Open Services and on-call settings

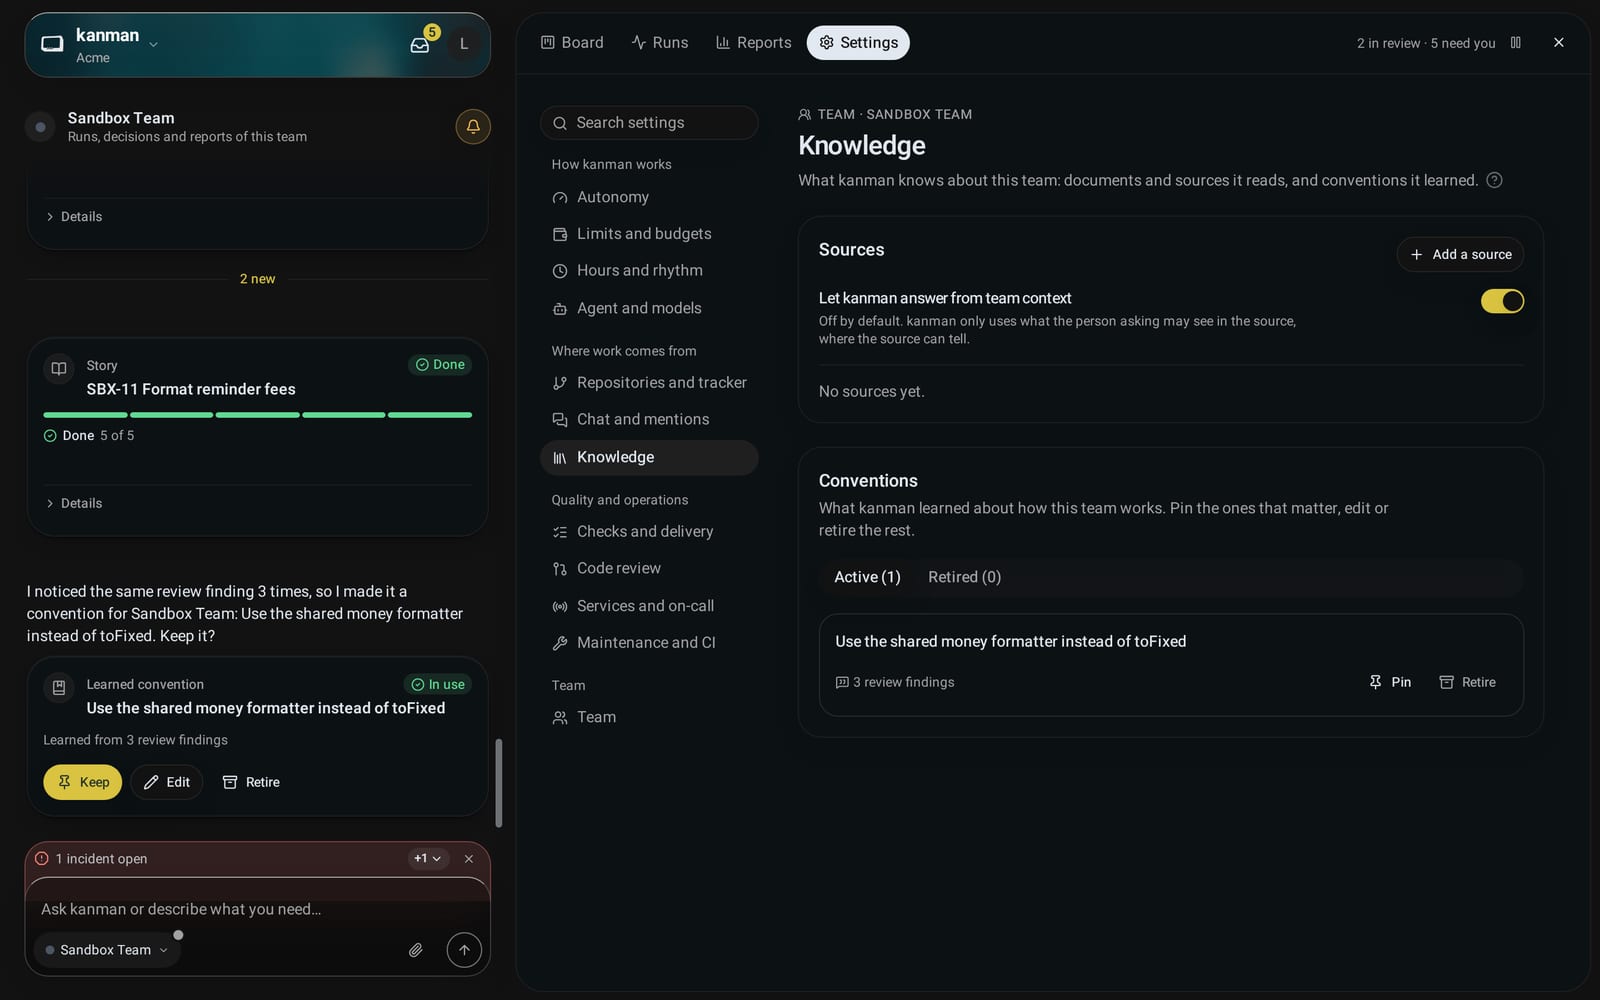pos(649,606)
